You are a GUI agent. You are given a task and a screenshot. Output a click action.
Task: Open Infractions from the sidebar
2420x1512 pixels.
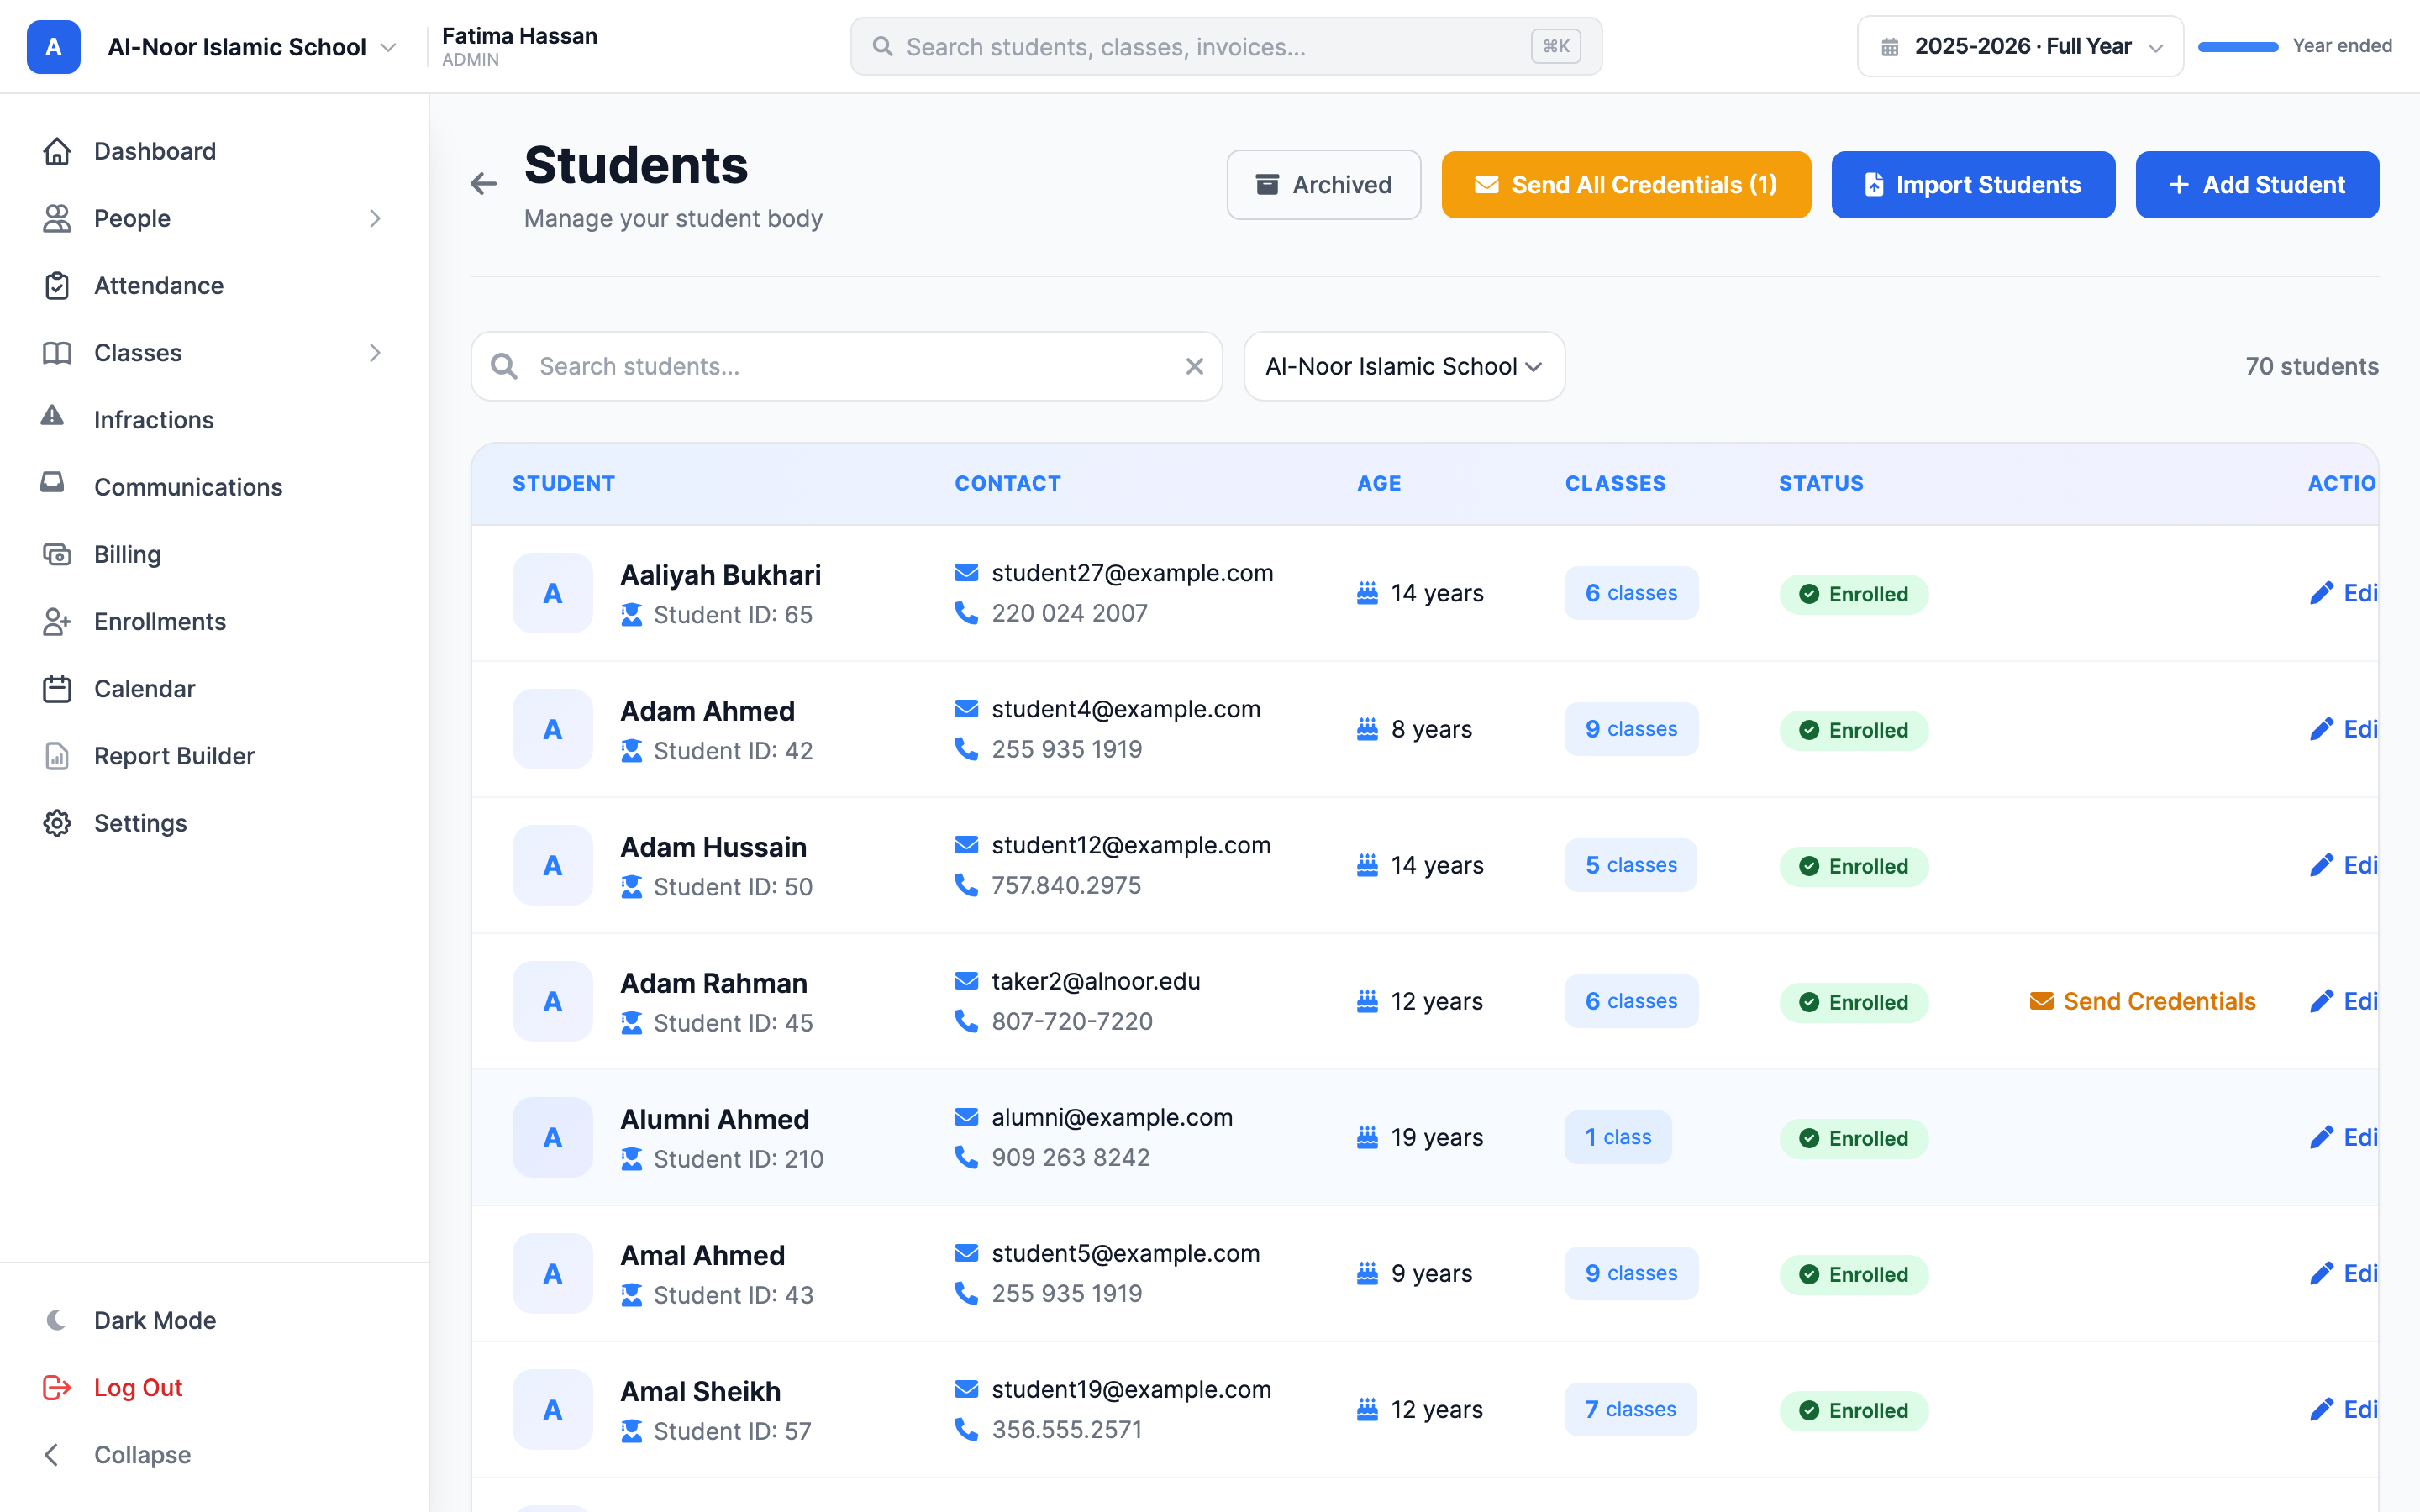154,420
